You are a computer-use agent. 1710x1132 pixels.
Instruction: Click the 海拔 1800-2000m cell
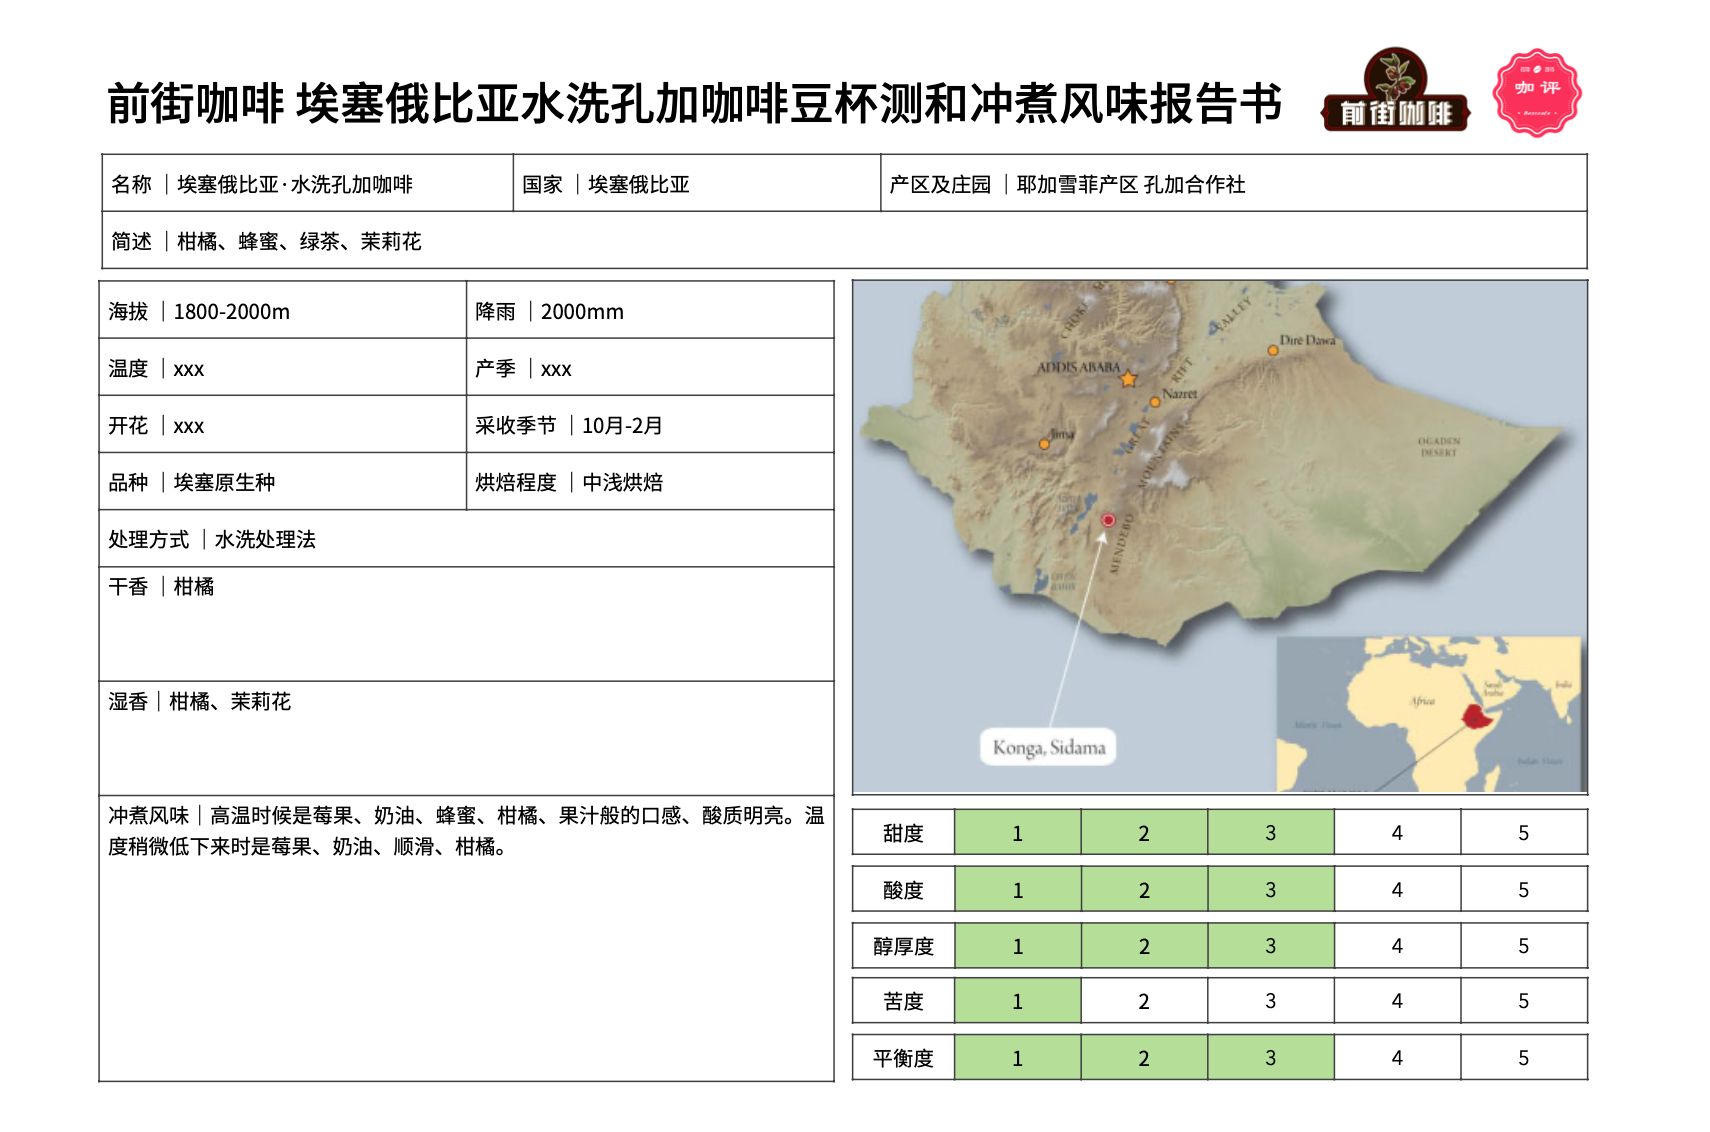click(x=282, y=311)
